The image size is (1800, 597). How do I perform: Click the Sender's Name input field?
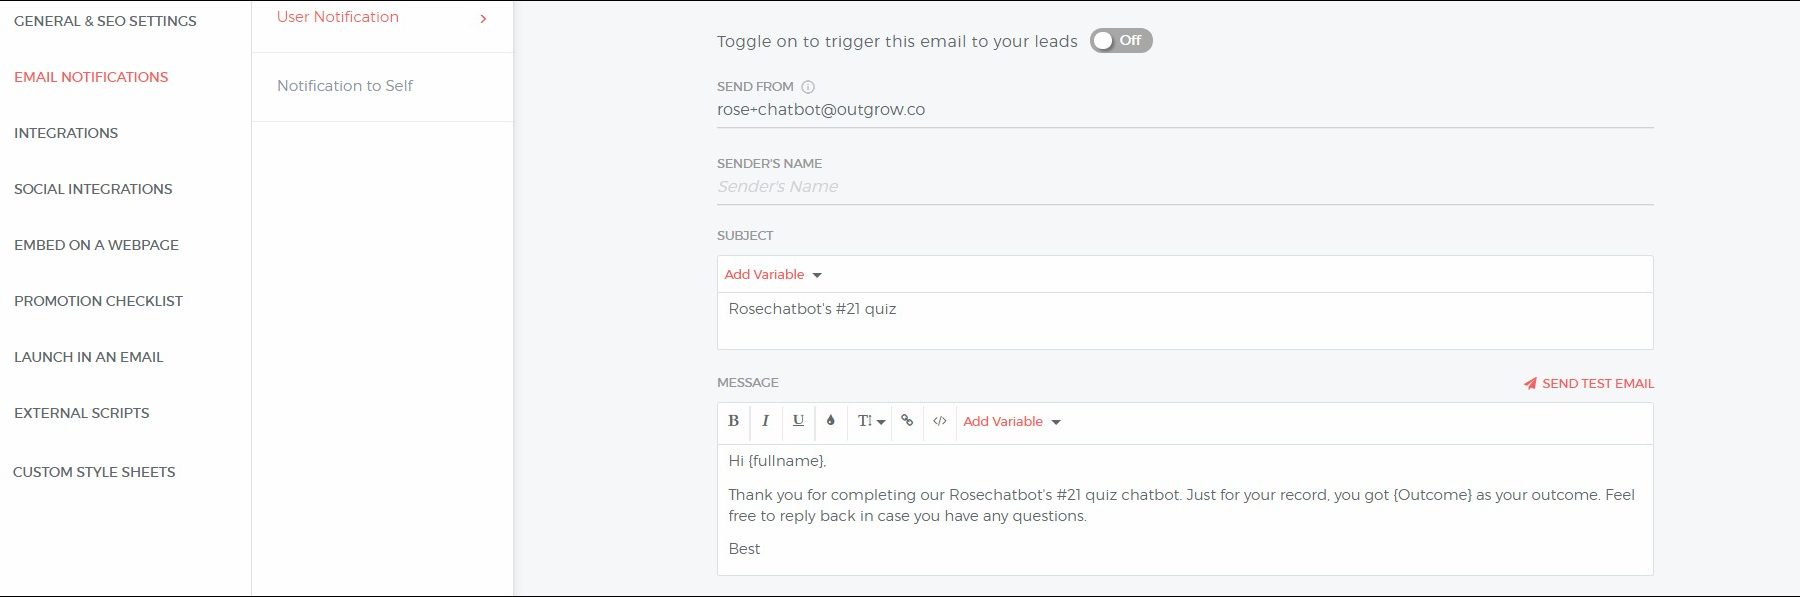[x=1184, y=187]
